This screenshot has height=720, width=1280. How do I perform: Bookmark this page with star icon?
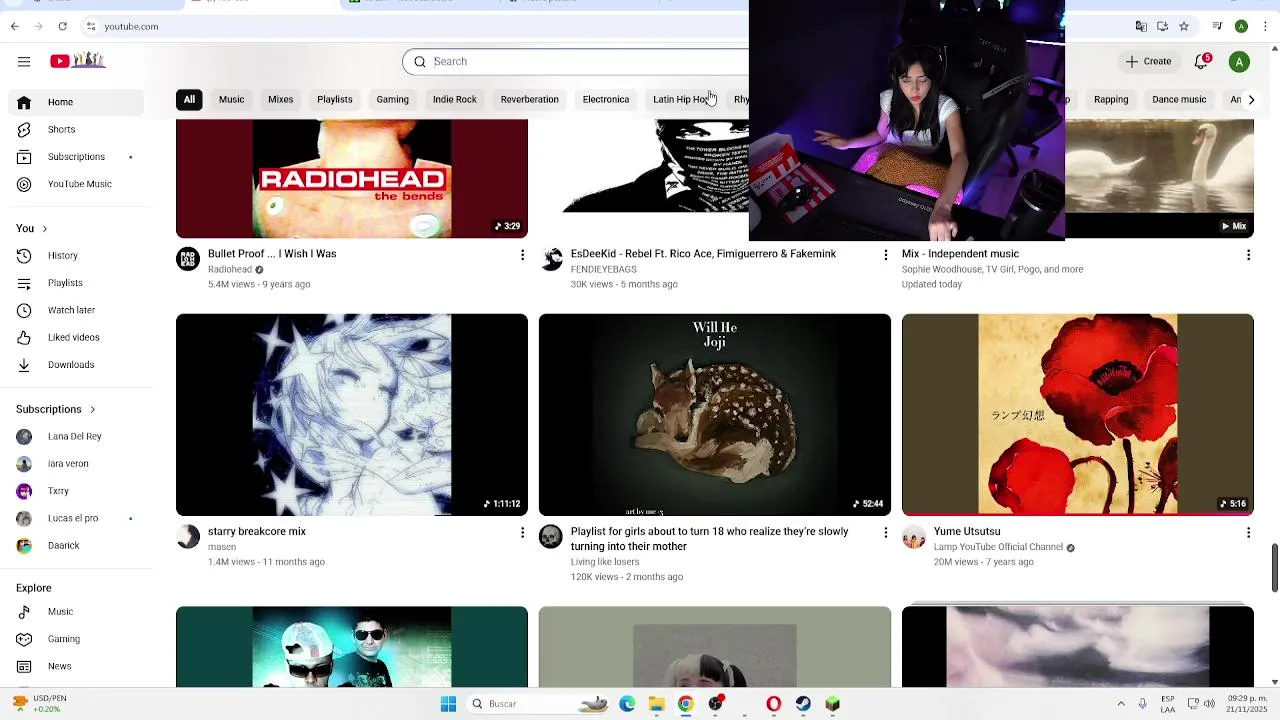click(1184, 26)
